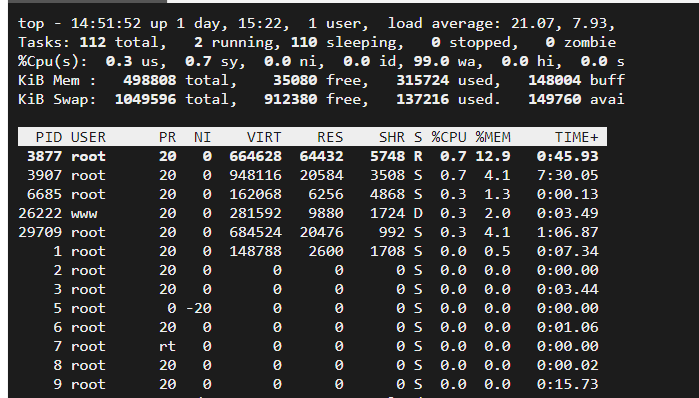Viewport: 699px width, 398px height.
Task: Click TIME+ value 0:45.93
Action: pos(567,156)
